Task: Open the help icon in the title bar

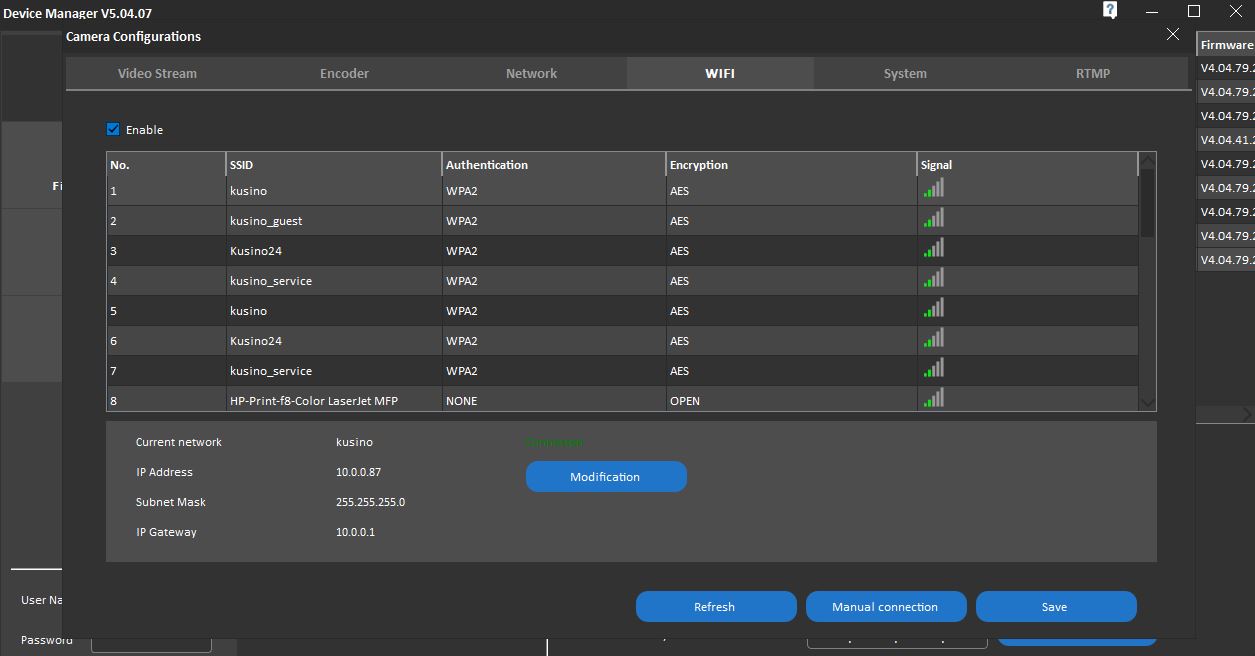Action: click(x=1110, y=11)
